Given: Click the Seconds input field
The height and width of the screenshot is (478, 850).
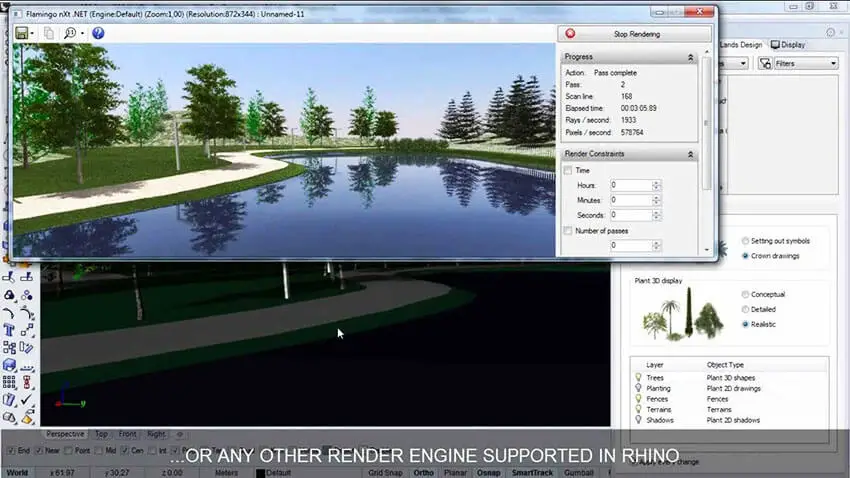Looking at the screenshot, I should click(630, 215).
